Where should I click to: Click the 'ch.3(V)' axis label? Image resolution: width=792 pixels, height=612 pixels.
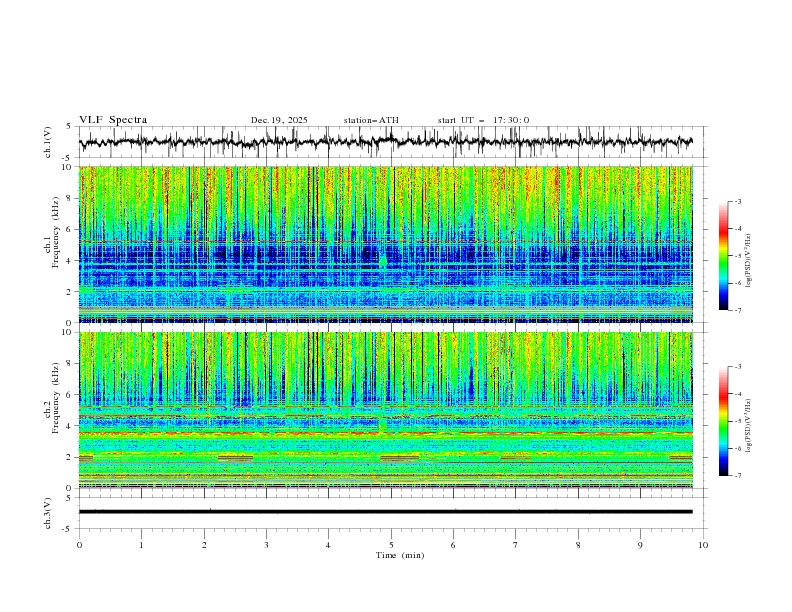[48, 513]
